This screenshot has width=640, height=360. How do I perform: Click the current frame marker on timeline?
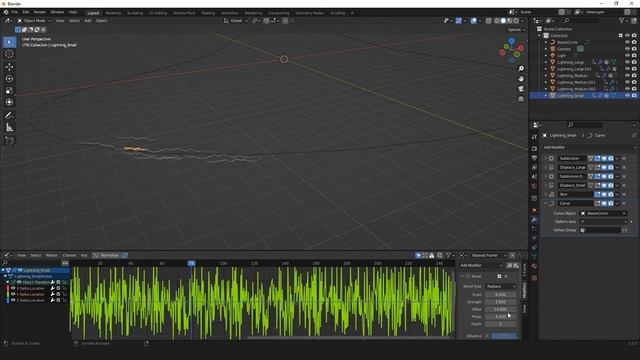[191, 263]
